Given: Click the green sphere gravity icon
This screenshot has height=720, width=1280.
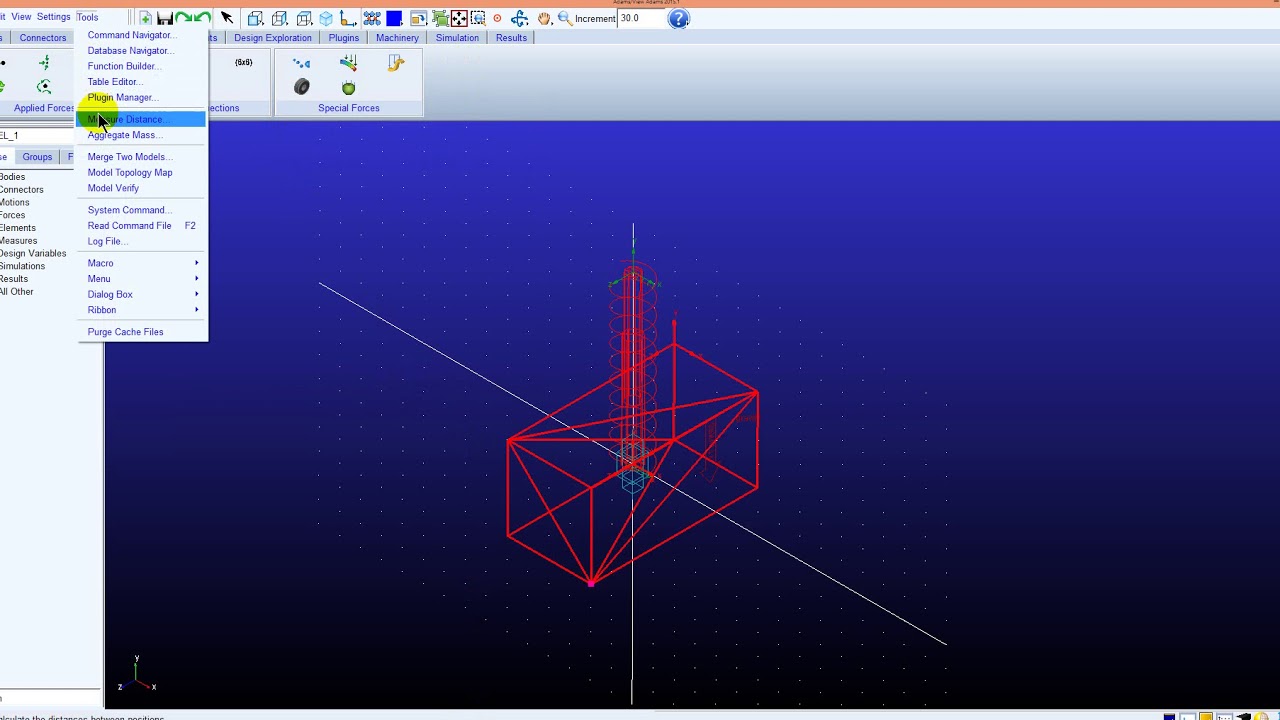Looking at the screenshot, I should 348,88.
